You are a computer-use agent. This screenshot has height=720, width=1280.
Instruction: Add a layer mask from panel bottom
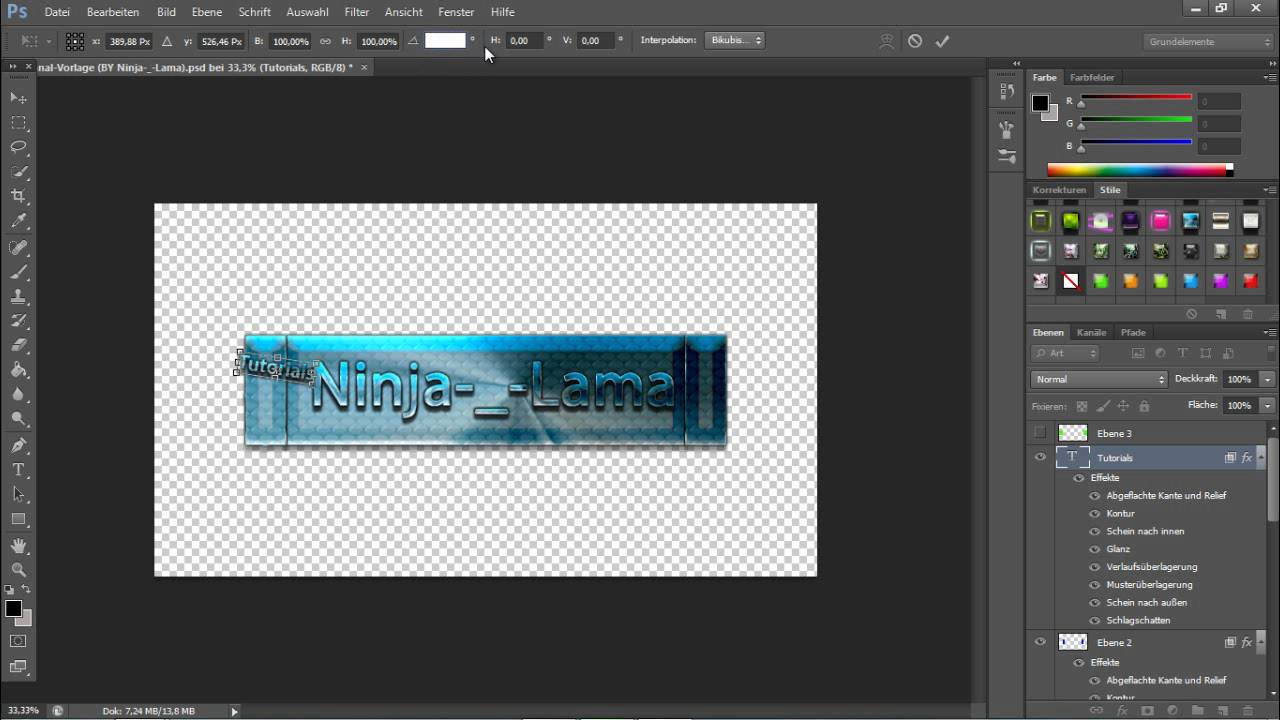coord(1147,711)
